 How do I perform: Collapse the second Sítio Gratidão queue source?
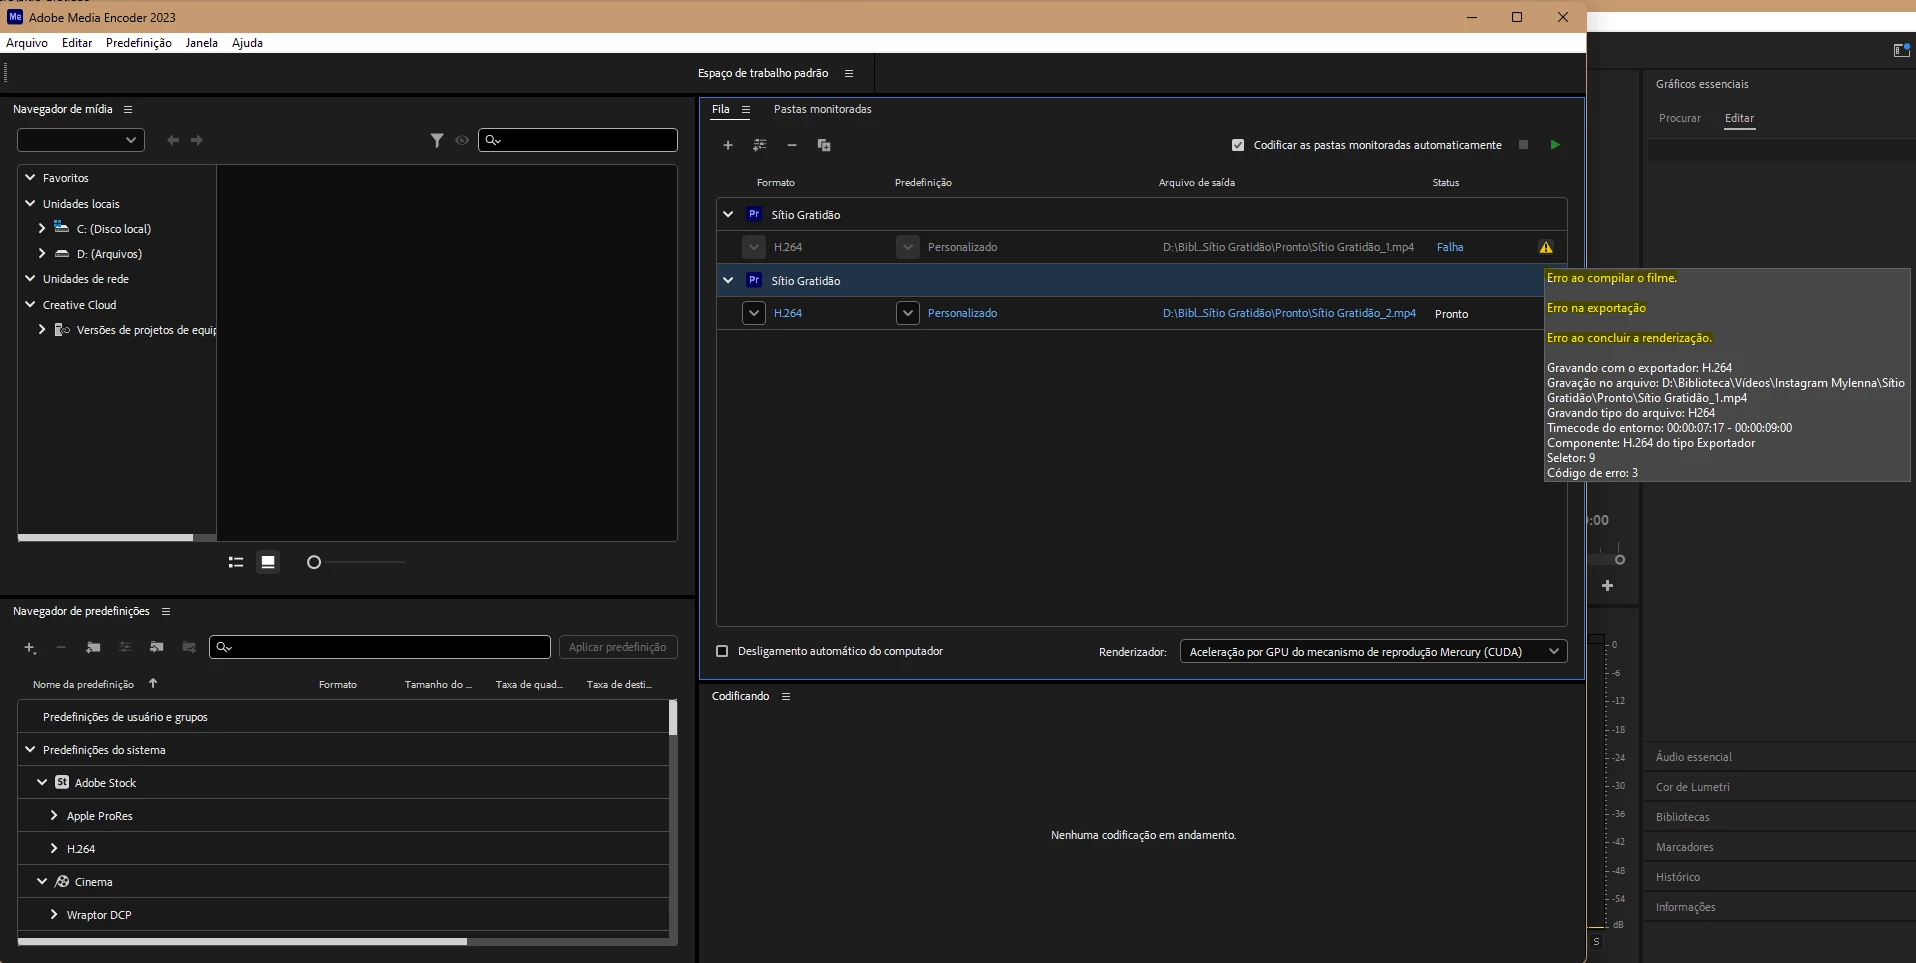coord(728,280)
